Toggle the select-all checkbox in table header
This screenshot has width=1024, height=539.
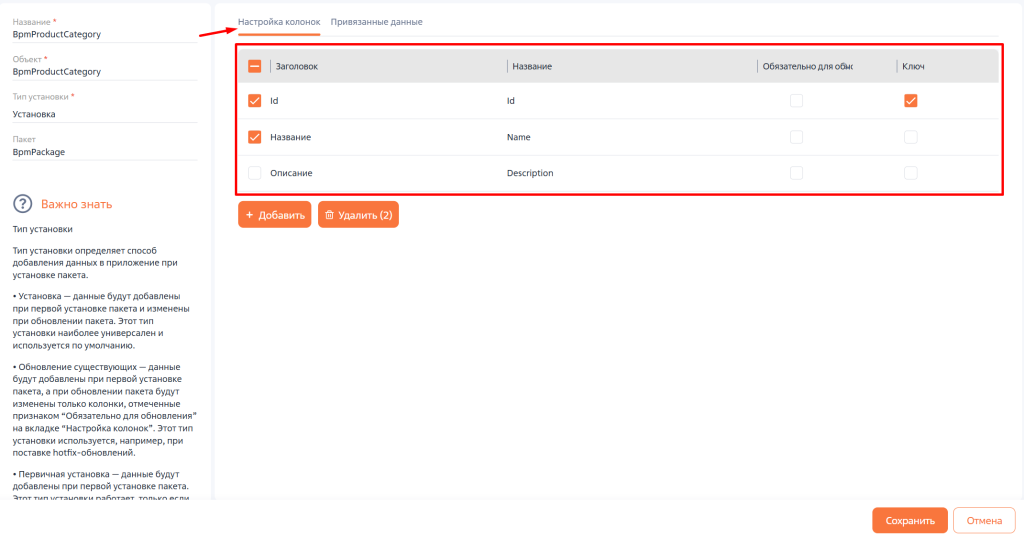pyautogui.click(x=254, y=66)
